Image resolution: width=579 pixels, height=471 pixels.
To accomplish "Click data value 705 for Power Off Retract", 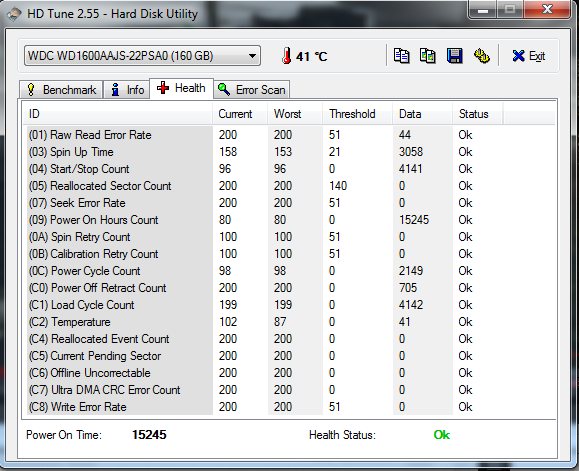I will coord(408,288).
